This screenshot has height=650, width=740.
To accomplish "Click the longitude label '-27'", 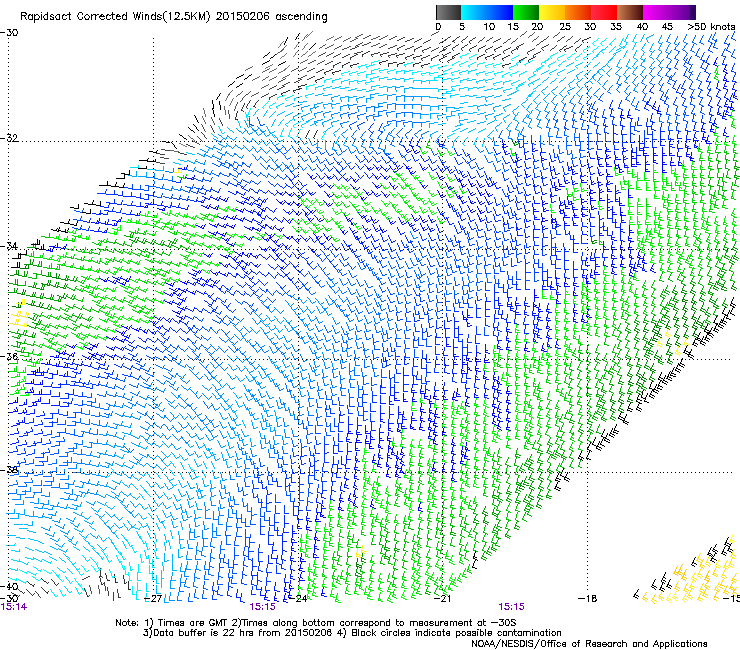I will click(x=153, y=599).
